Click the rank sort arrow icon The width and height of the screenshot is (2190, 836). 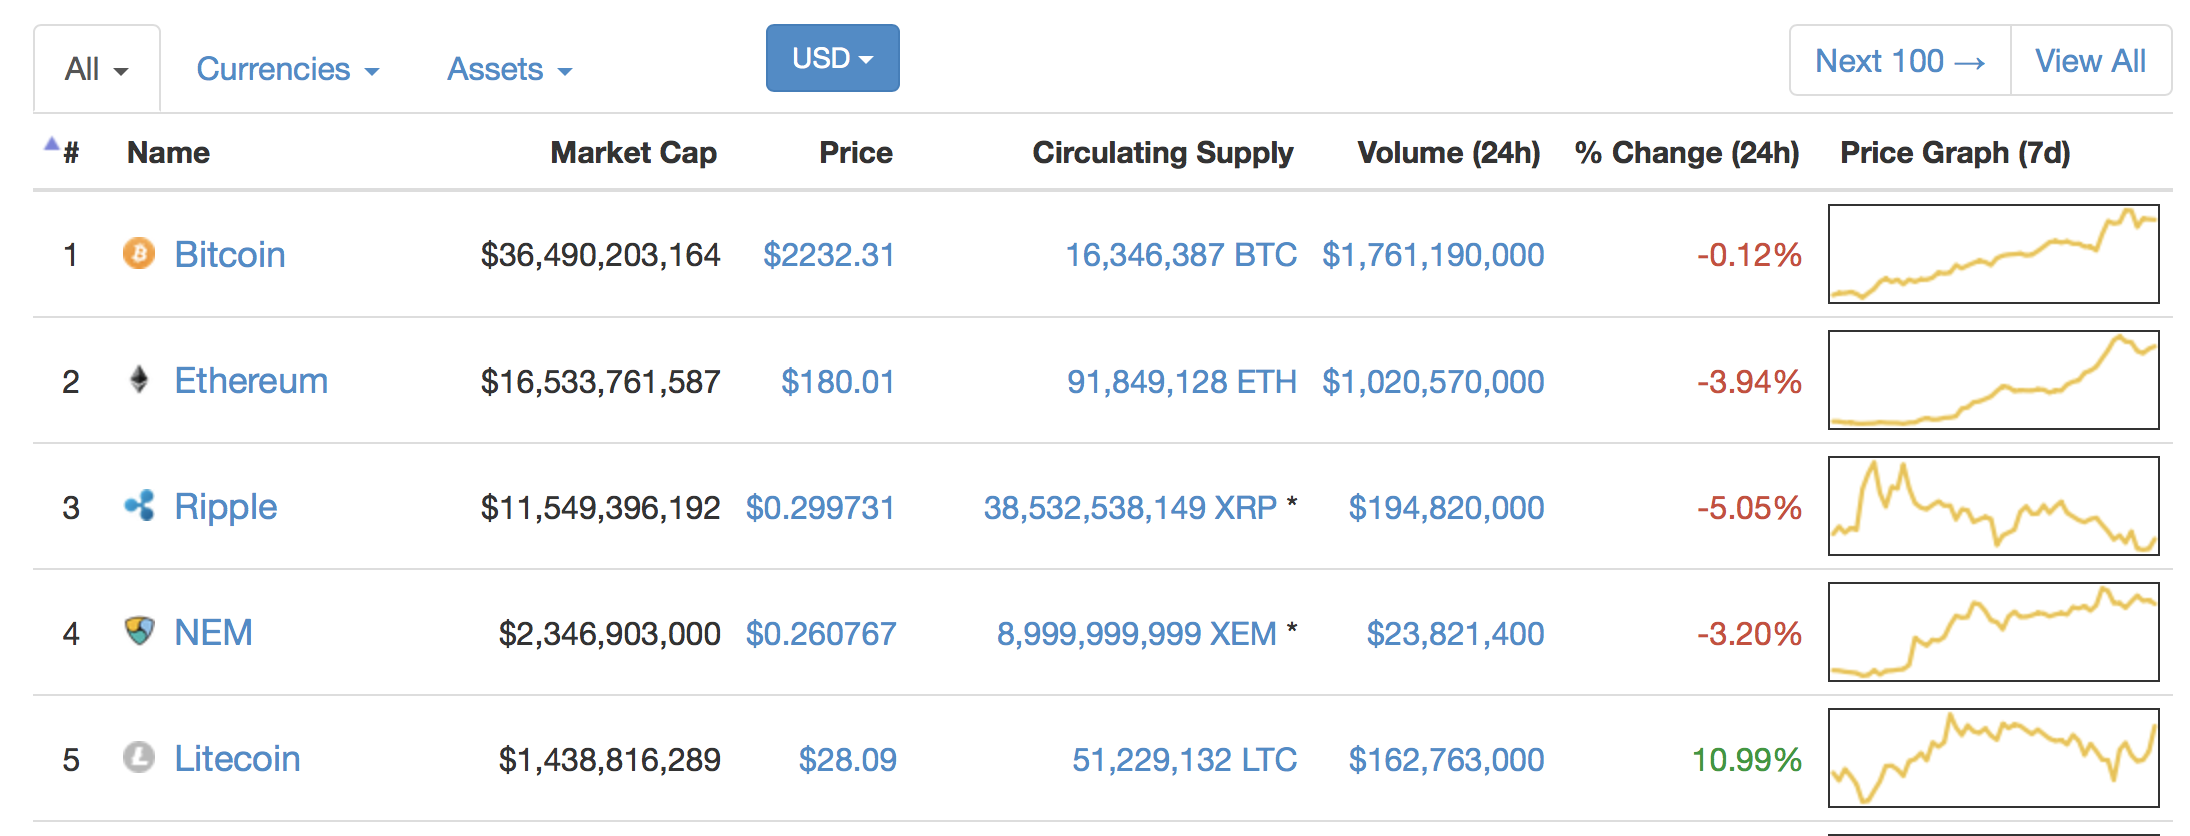[51, 145]
